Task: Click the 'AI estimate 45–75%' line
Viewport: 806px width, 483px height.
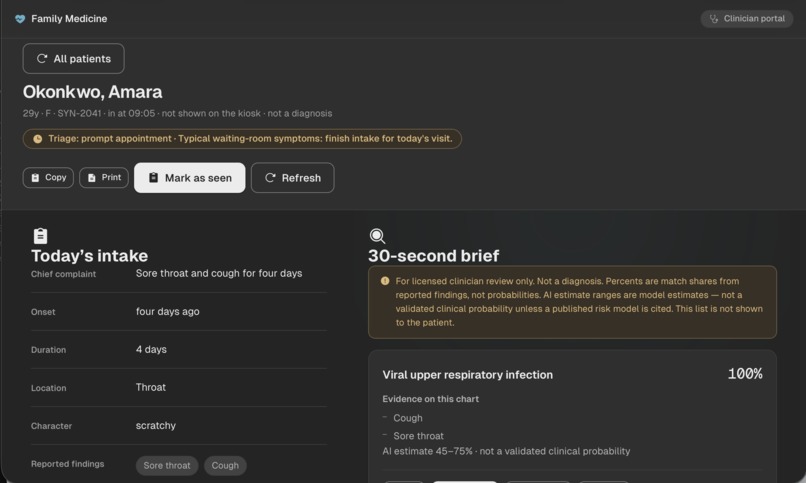Action: click(506, 451)
